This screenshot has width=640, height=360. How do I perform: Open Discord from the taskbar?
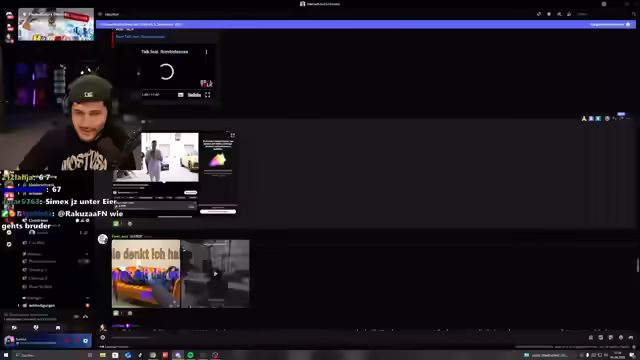pyautogui.click(x=178, y=355)
